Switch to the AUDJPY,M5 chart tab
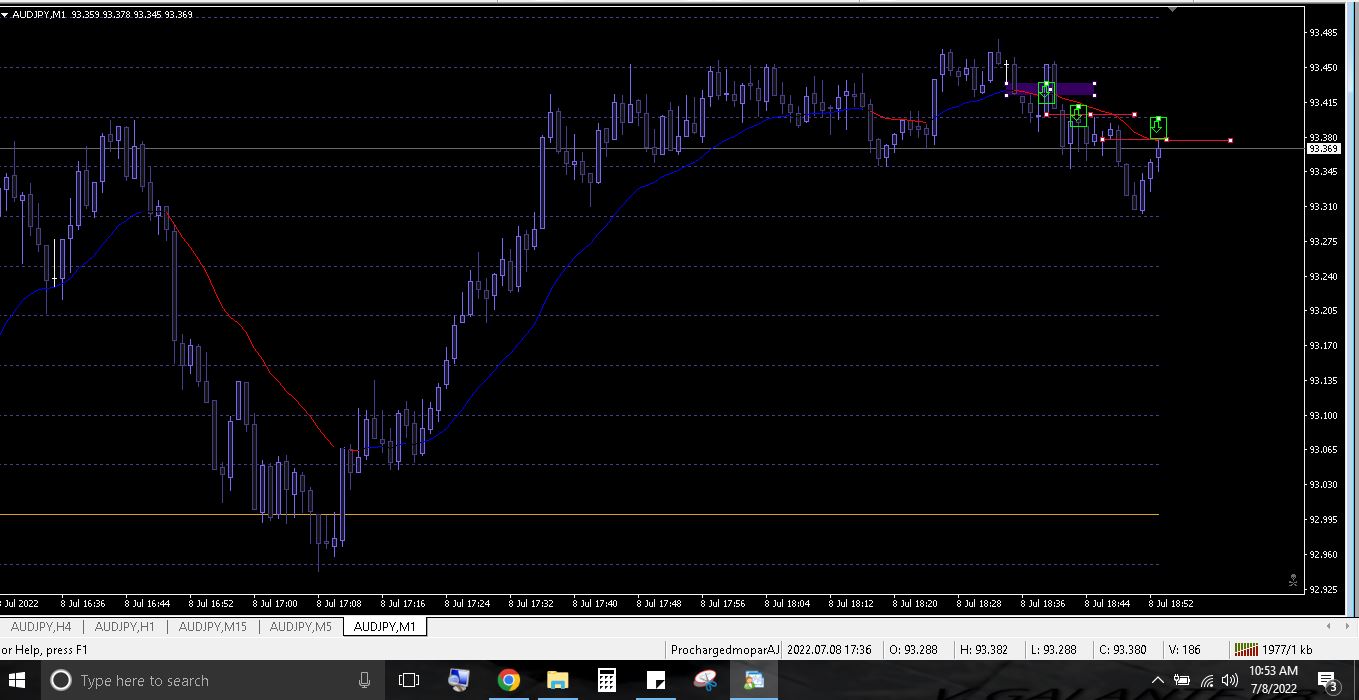This screenshot has width=1359, height=700. pyautogui.click(x=301, y=627)
